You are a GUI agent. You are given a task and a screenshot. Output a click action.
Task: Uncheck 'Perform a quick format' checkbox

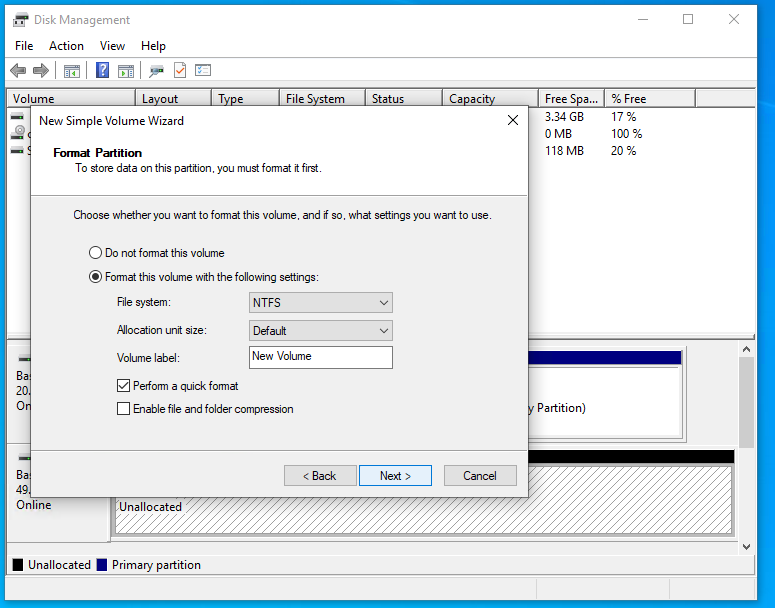coord(124,385)
